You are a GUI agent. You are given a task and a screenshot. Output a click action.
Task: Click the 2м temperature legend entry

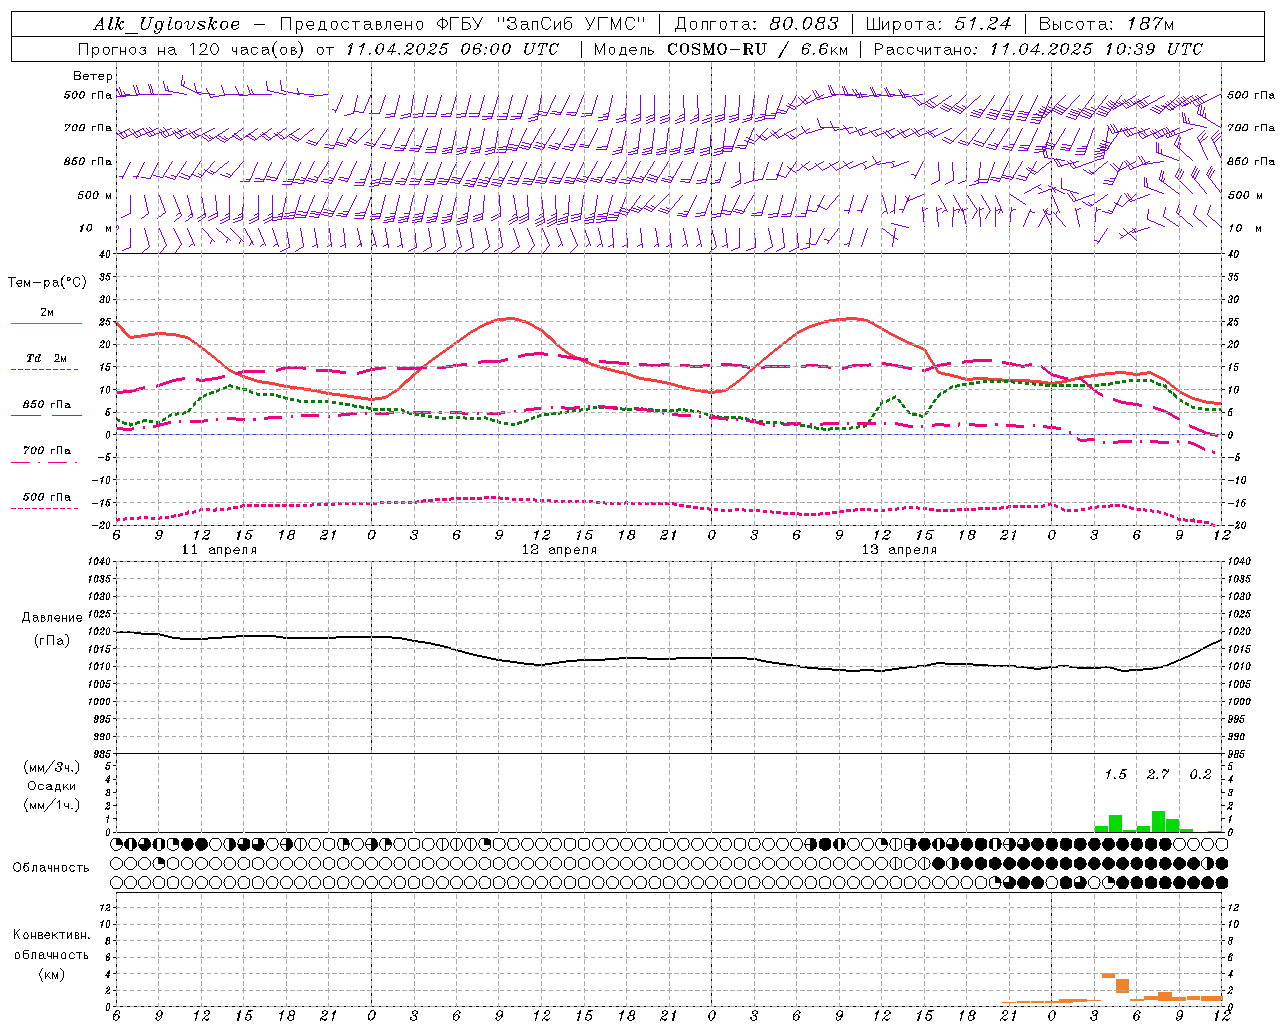click(x=47, y=313)
